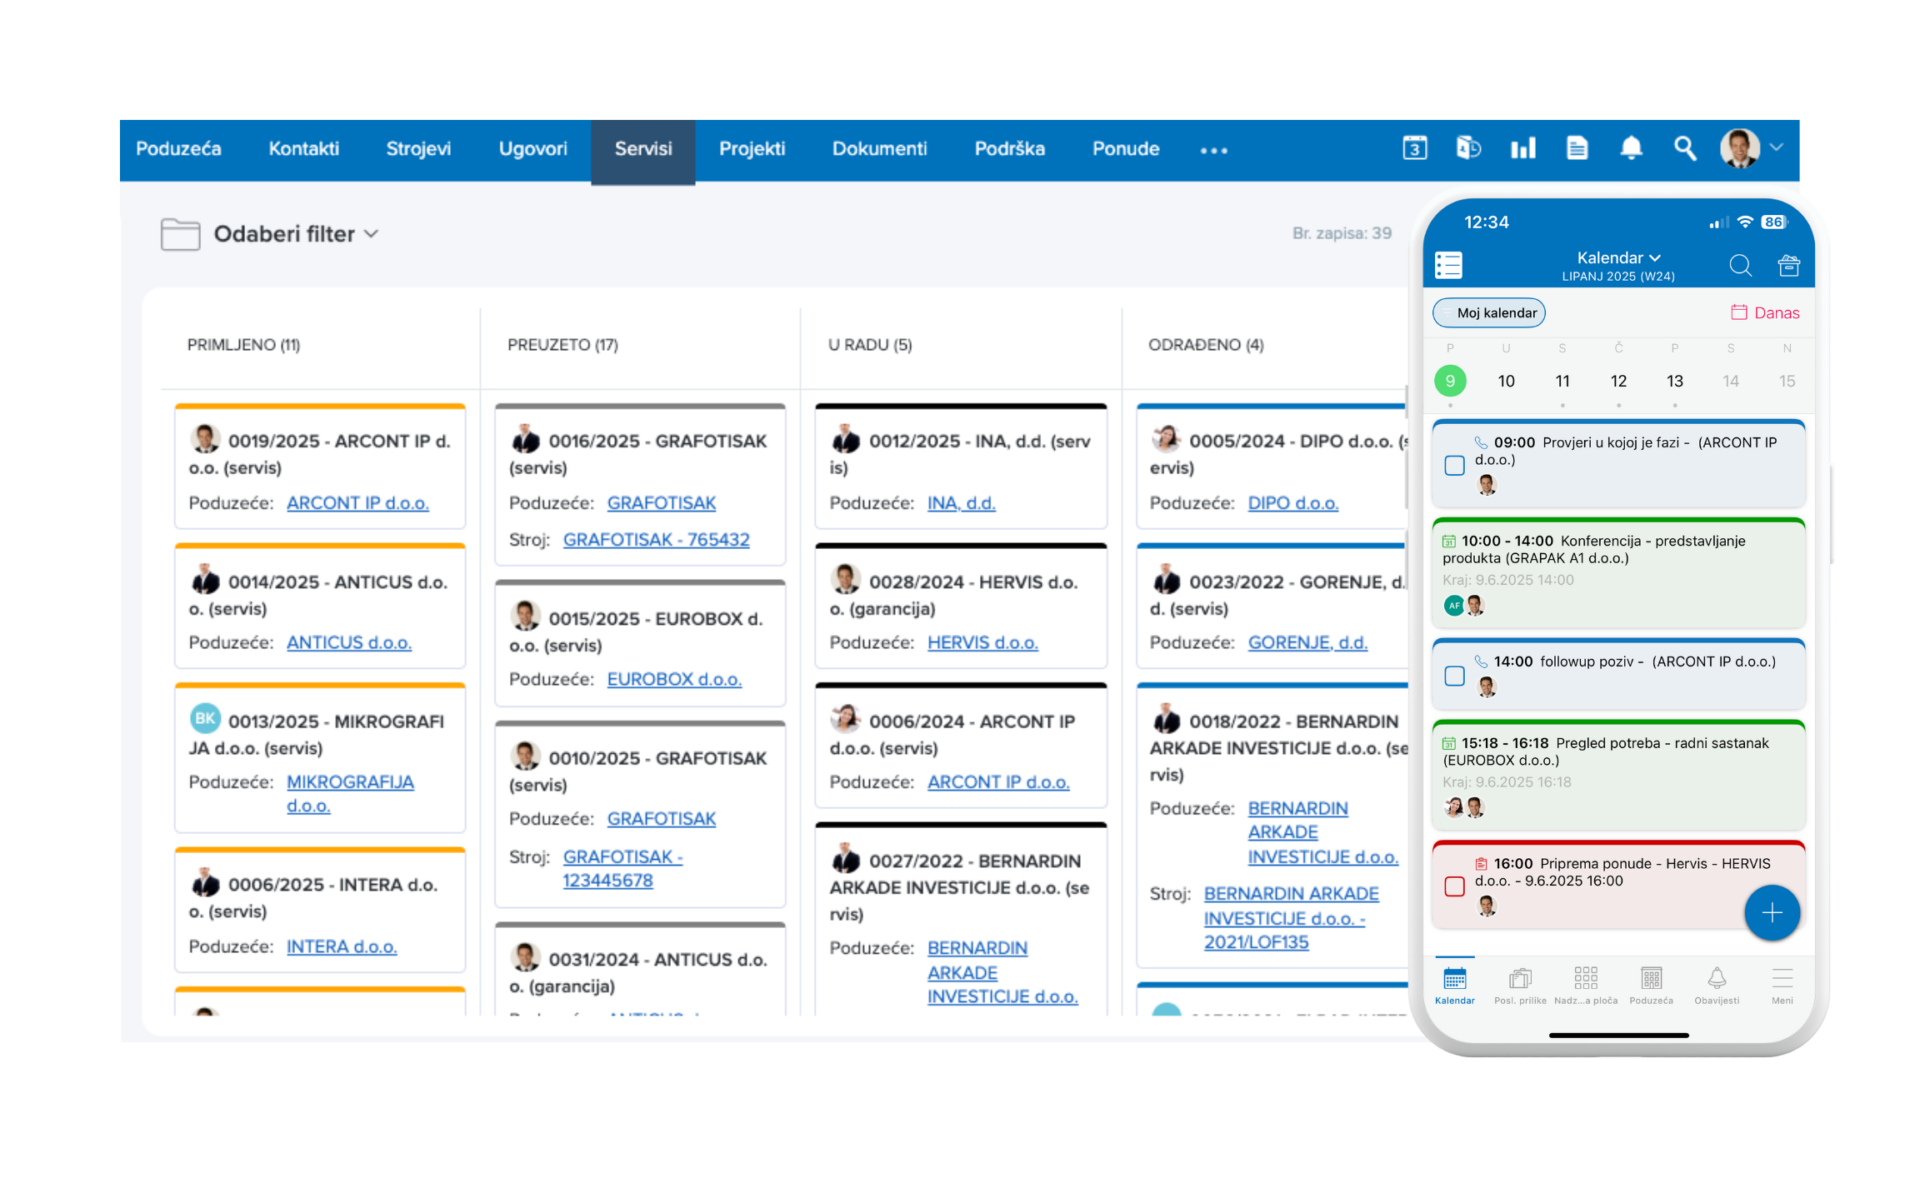Select day 12 in the week strip

coord(1618,381)
